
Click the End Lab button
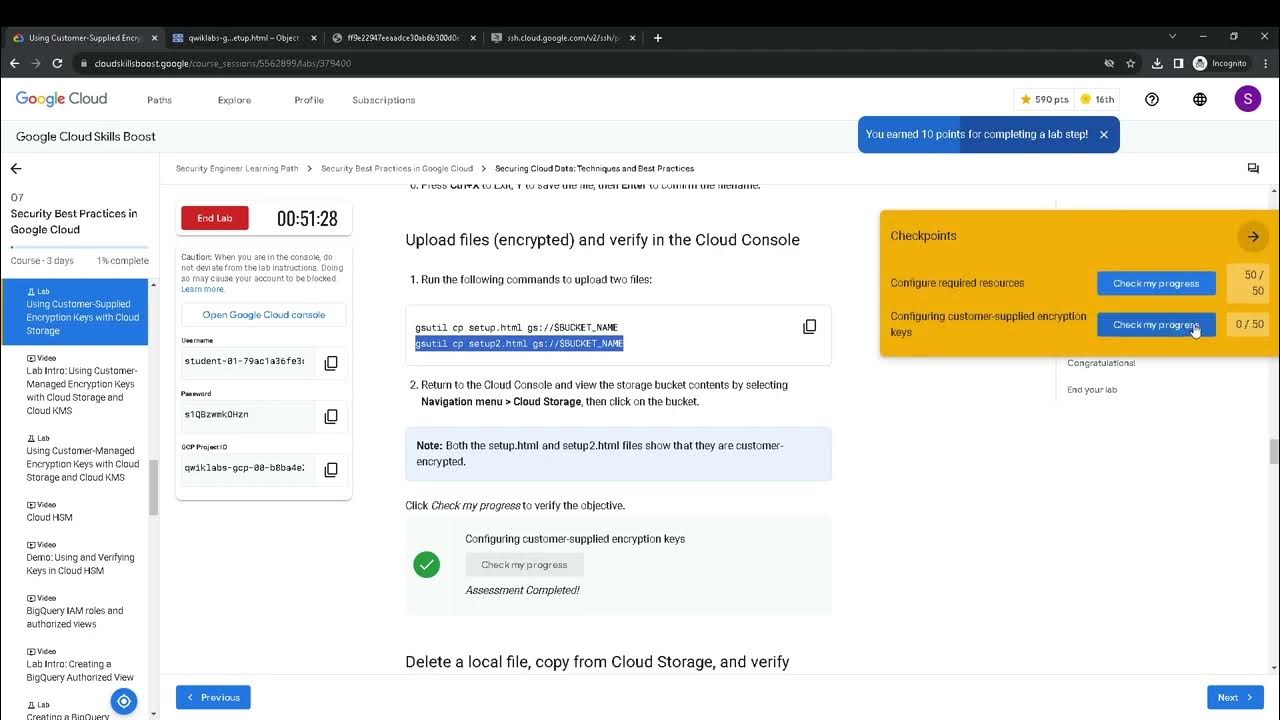215,218
